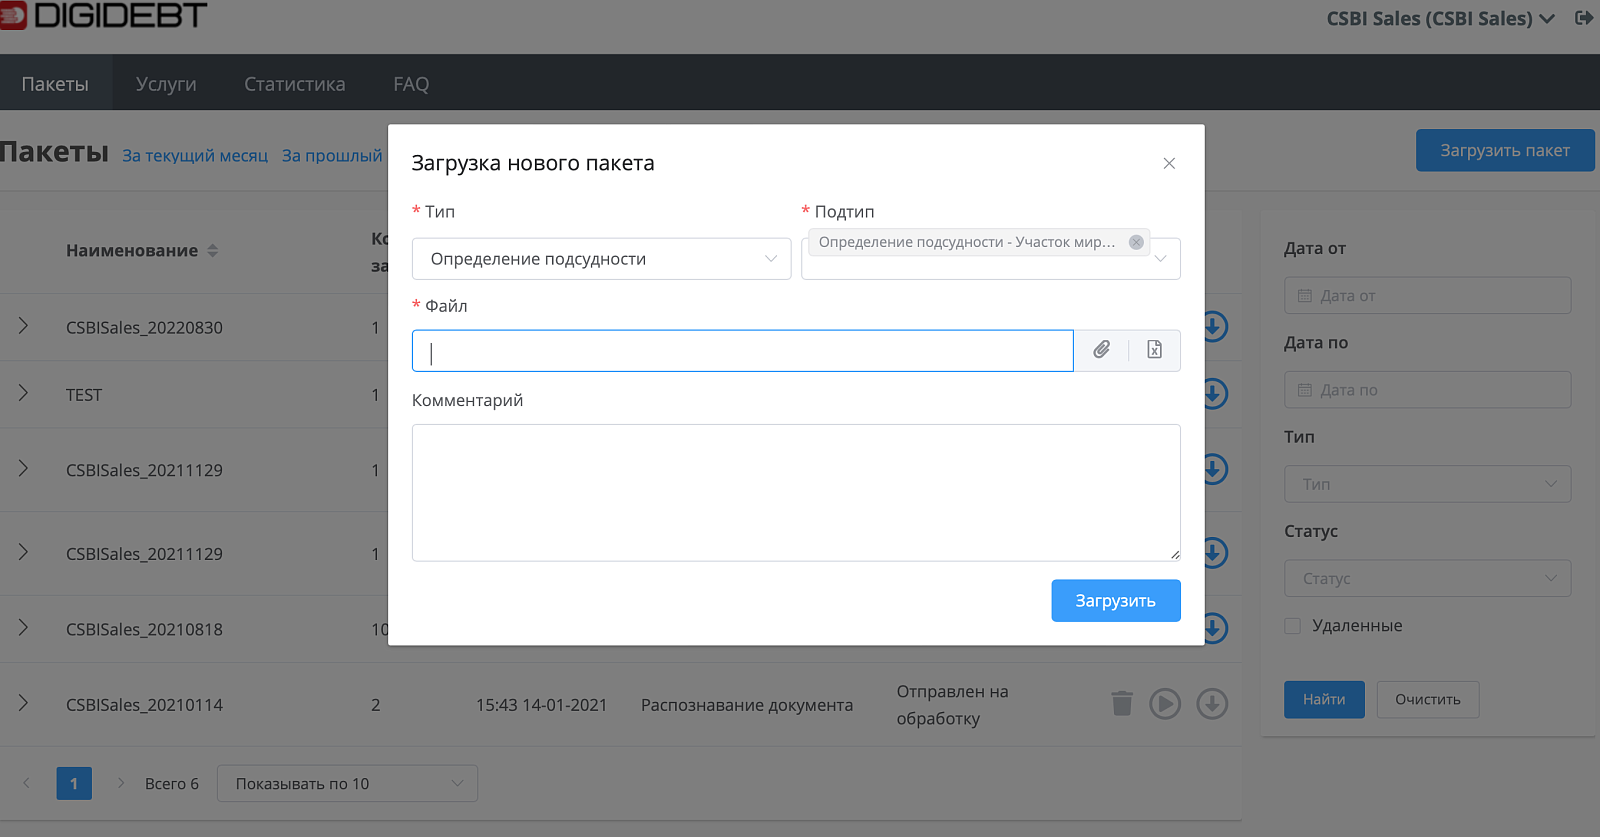Open CSBI Sales account dropdown
Screen dimensions: 1600x837
pos(1440,19)
